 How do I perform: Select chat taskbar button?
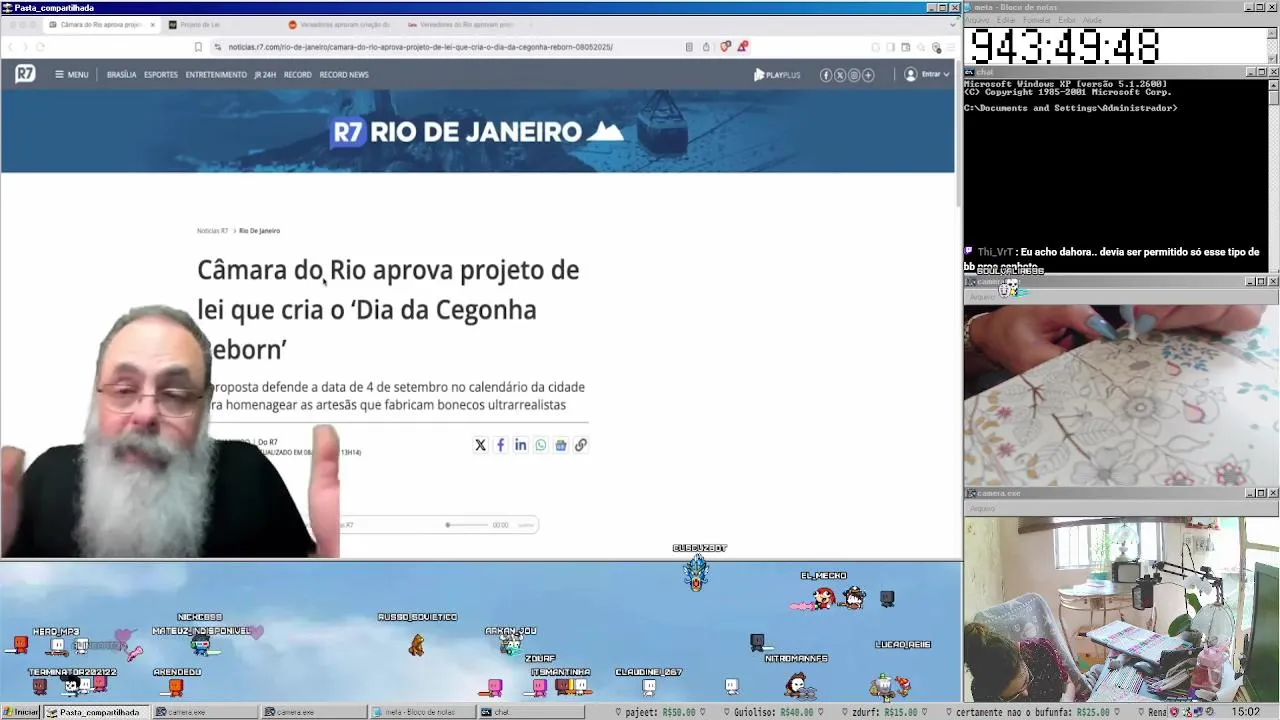(x=530, y=712)
